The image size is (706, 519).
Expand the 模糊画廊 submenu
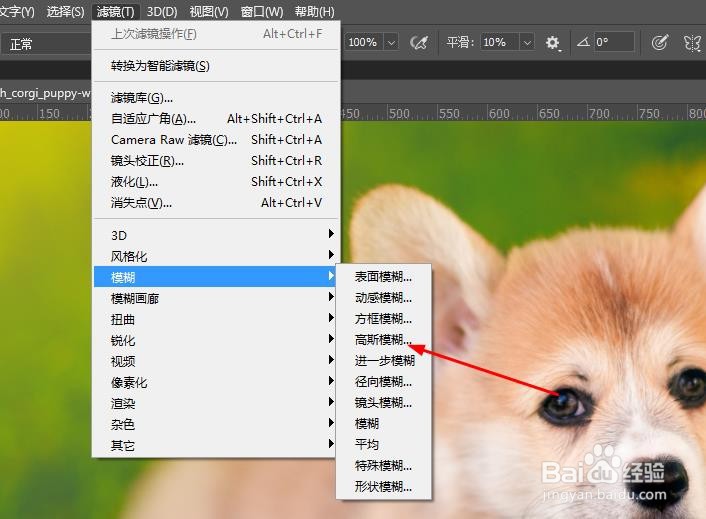tap(216, 298)
